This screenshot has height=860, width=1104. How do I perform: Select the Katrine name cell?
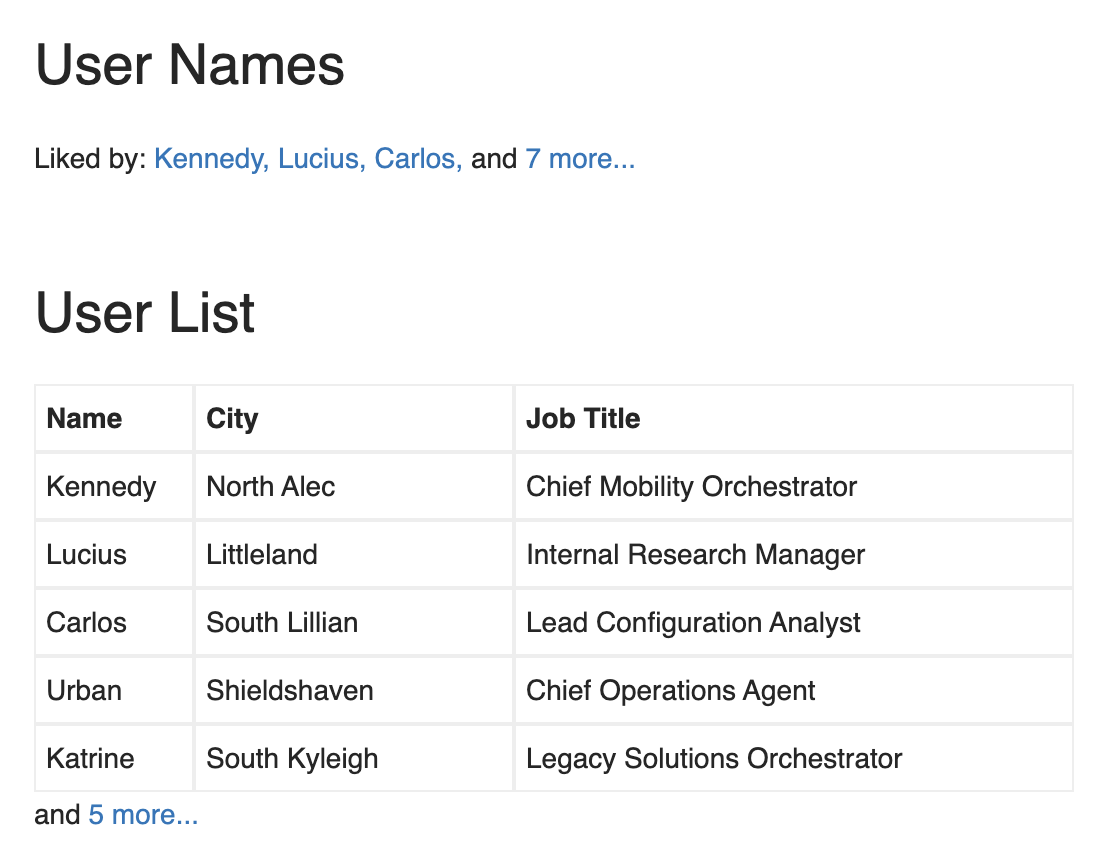tap(90, 759)
